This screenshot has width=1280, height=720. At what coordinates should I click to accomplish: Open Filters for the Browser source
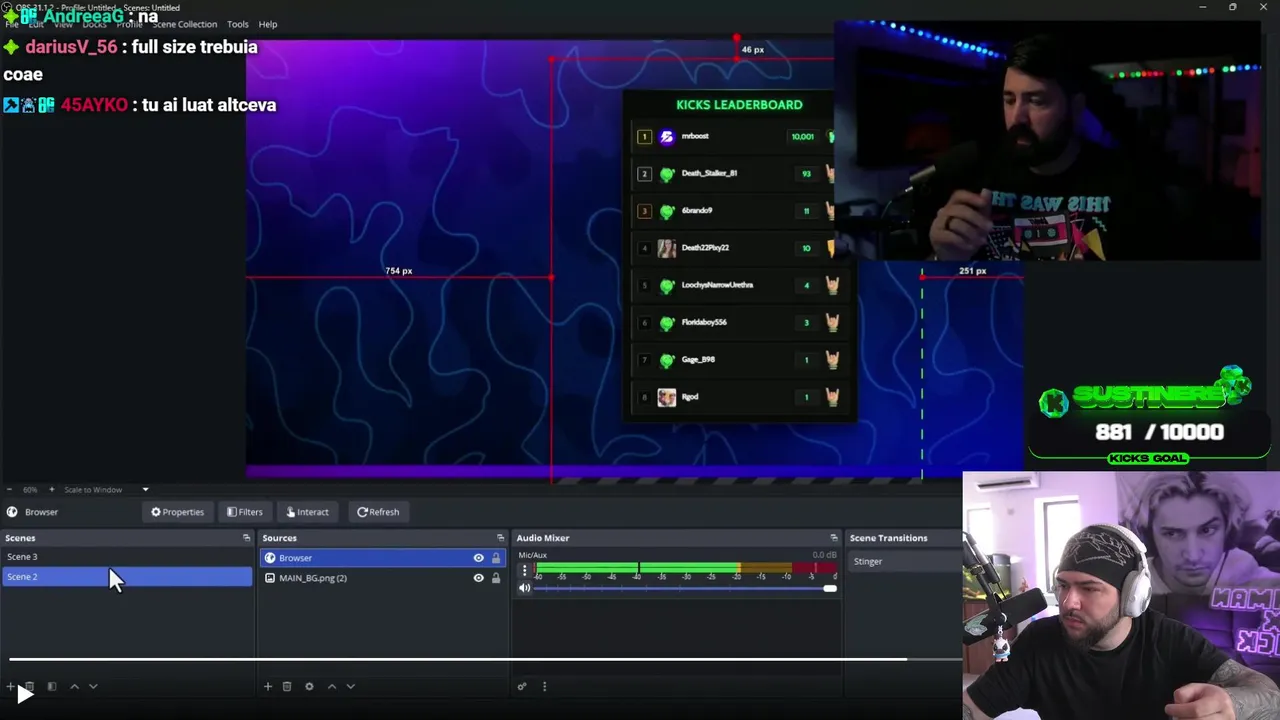click(x=244, y=512)
